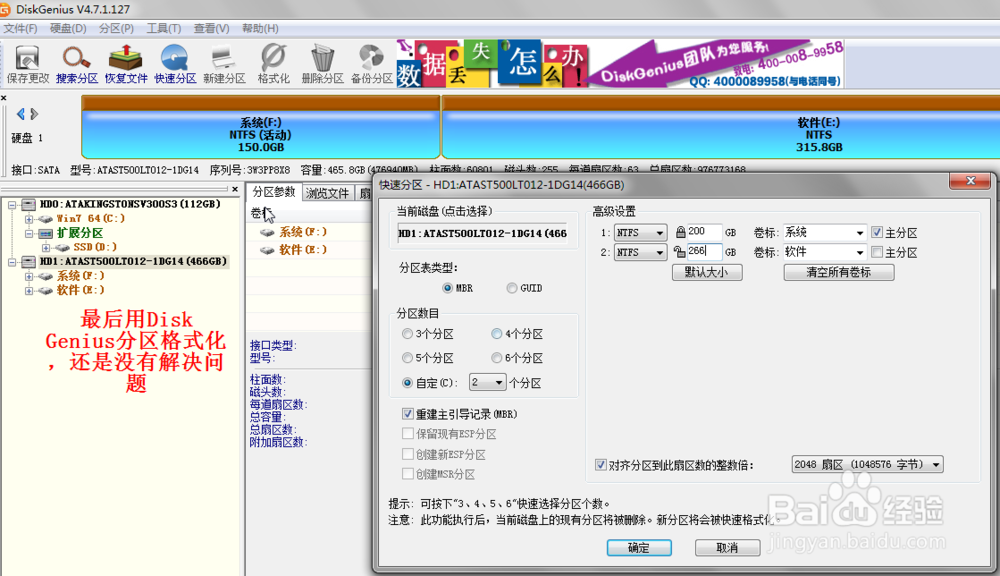Screen dimensions: 1000x576
Task: Click the DiskGenius data recovery banner ad
Action: [x=620, y=64]
